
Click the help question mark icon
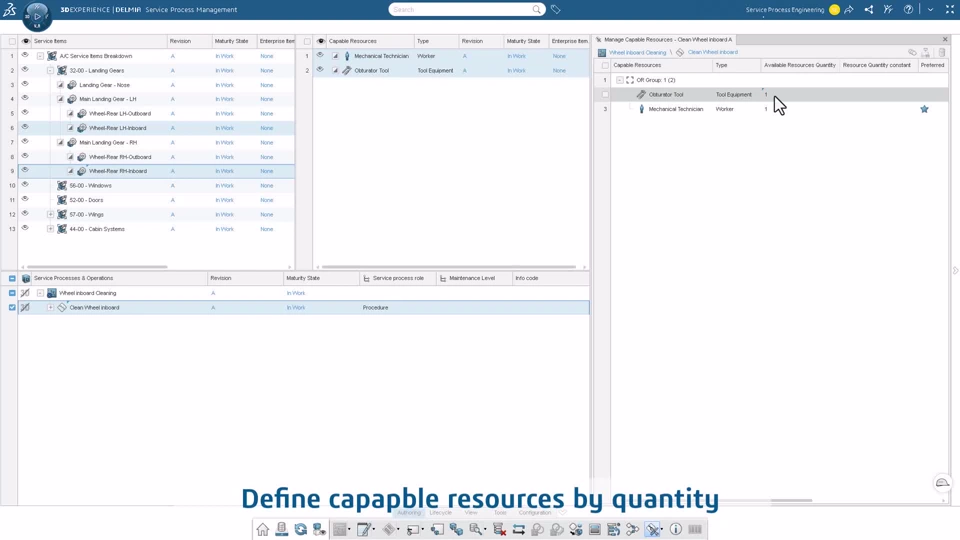(908, 9)
